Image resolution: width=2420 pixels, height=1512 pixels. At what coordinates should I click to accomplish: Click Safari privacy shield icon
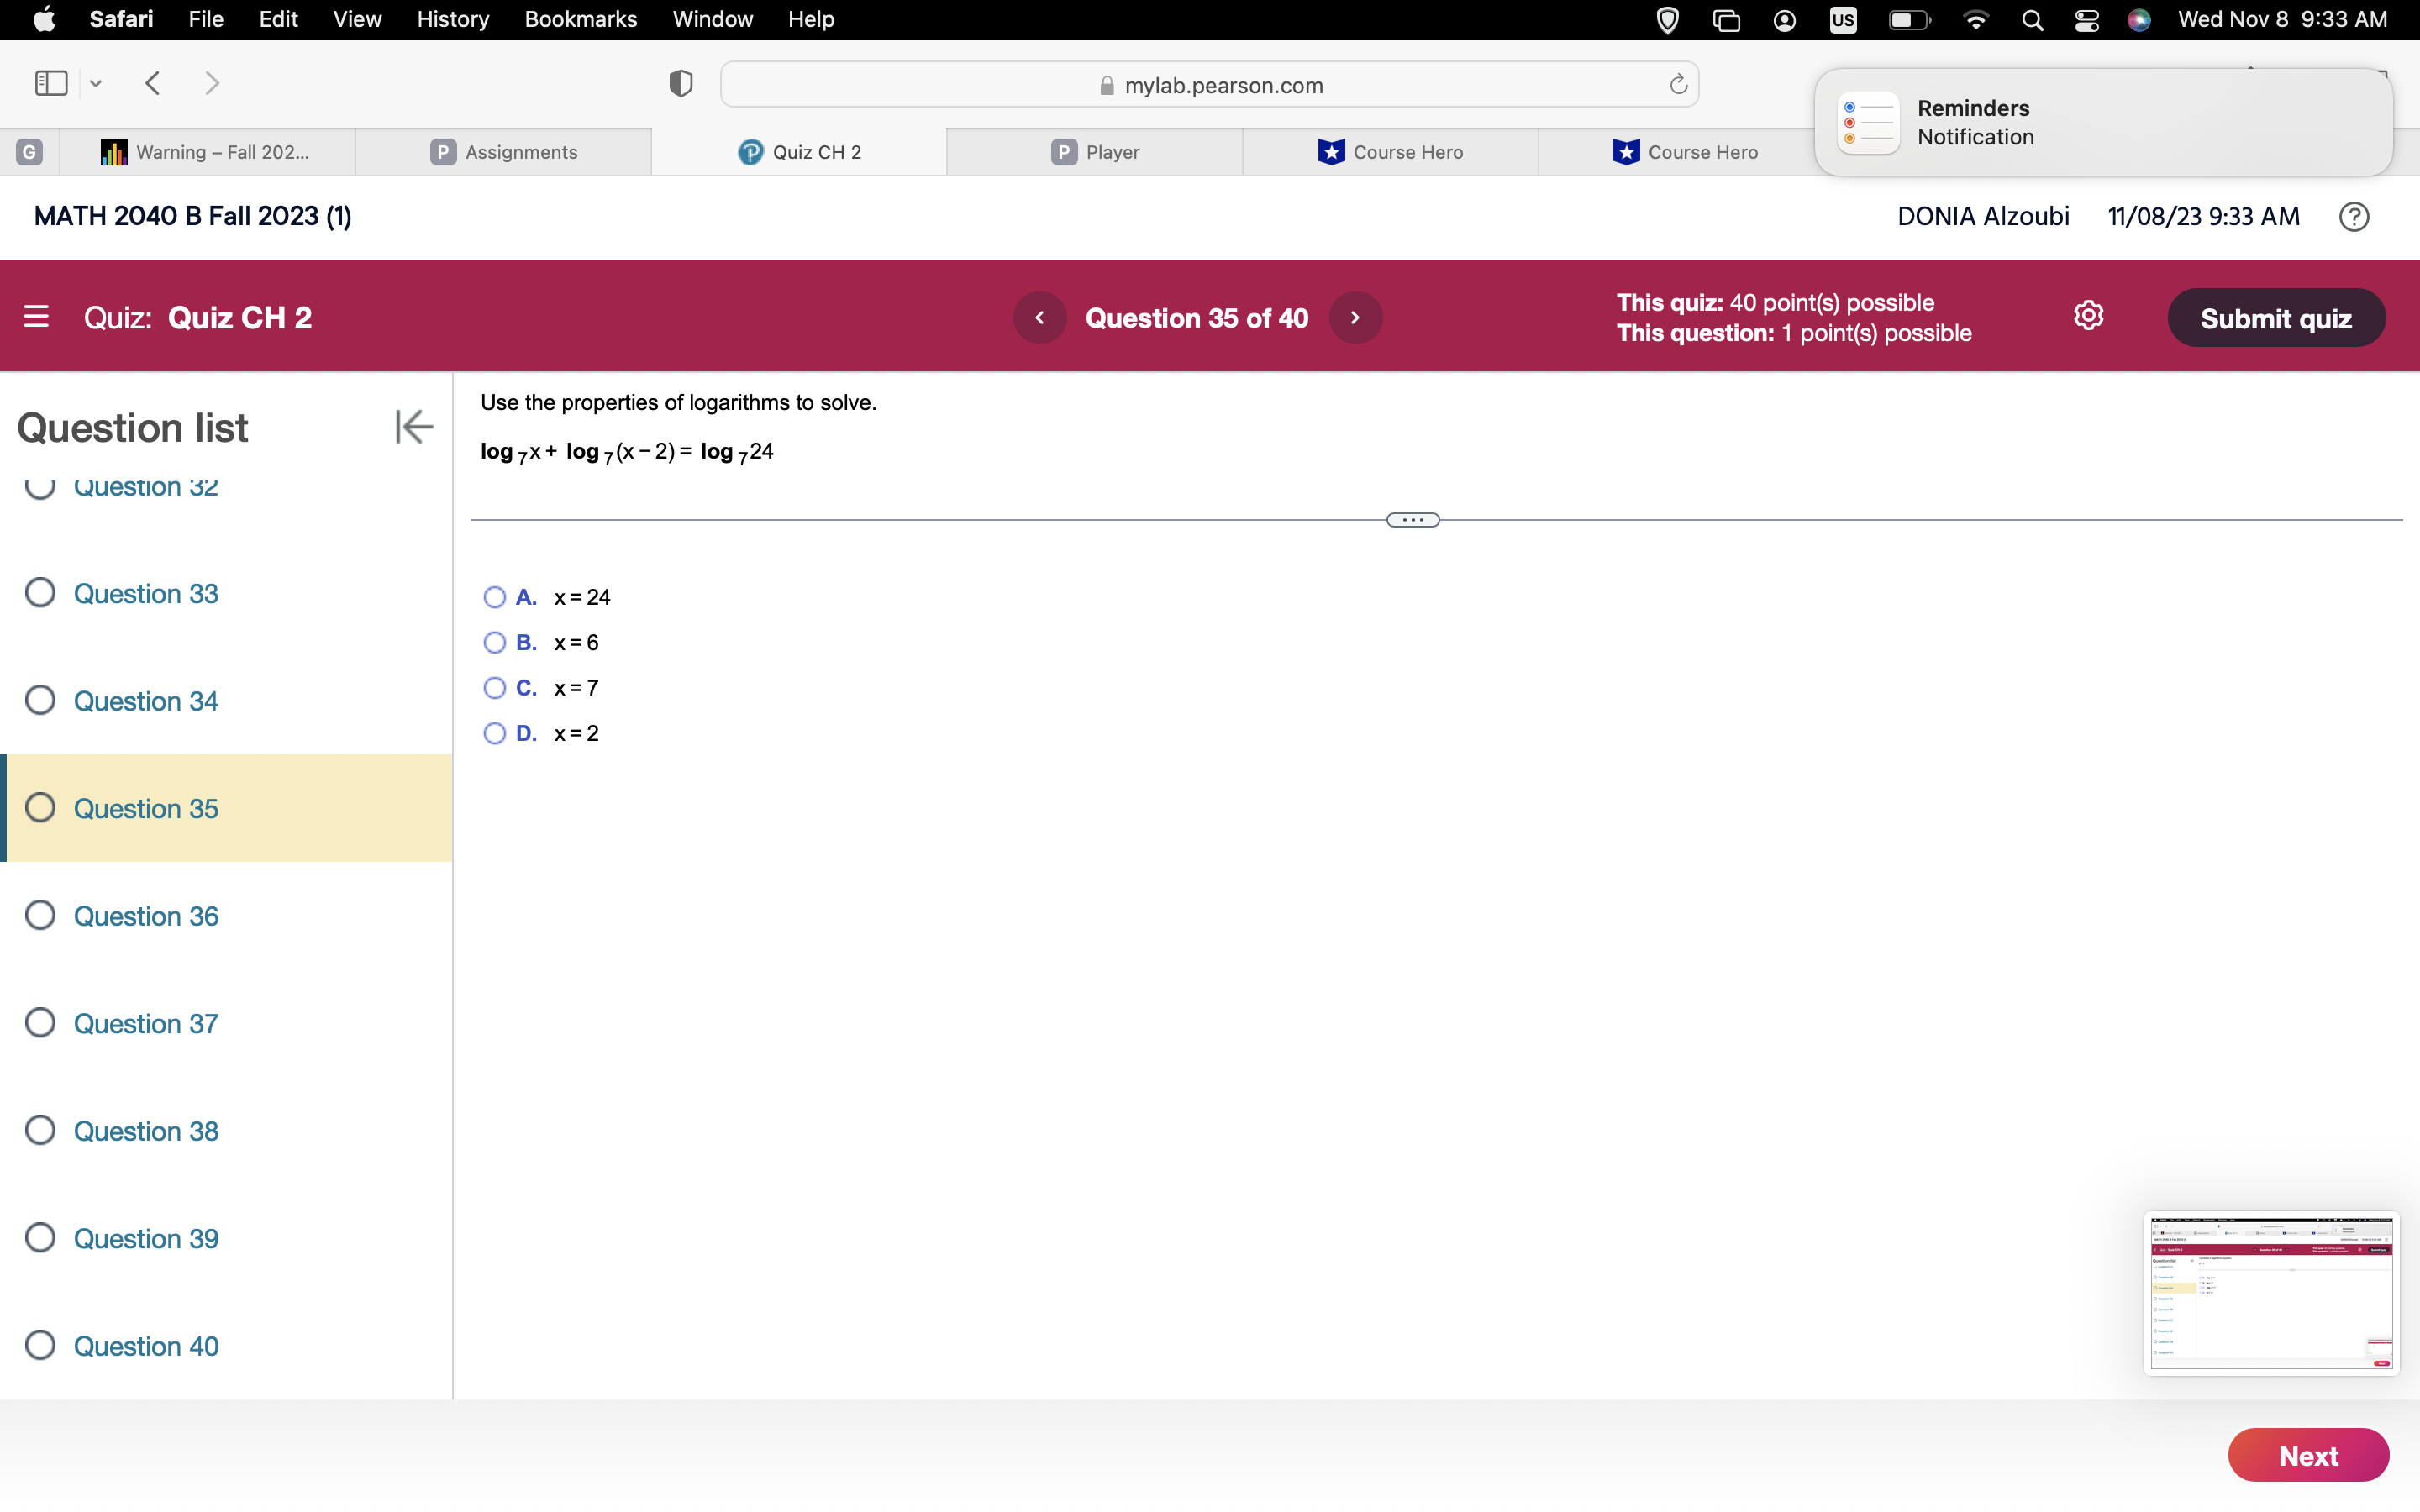click(681, 84)
